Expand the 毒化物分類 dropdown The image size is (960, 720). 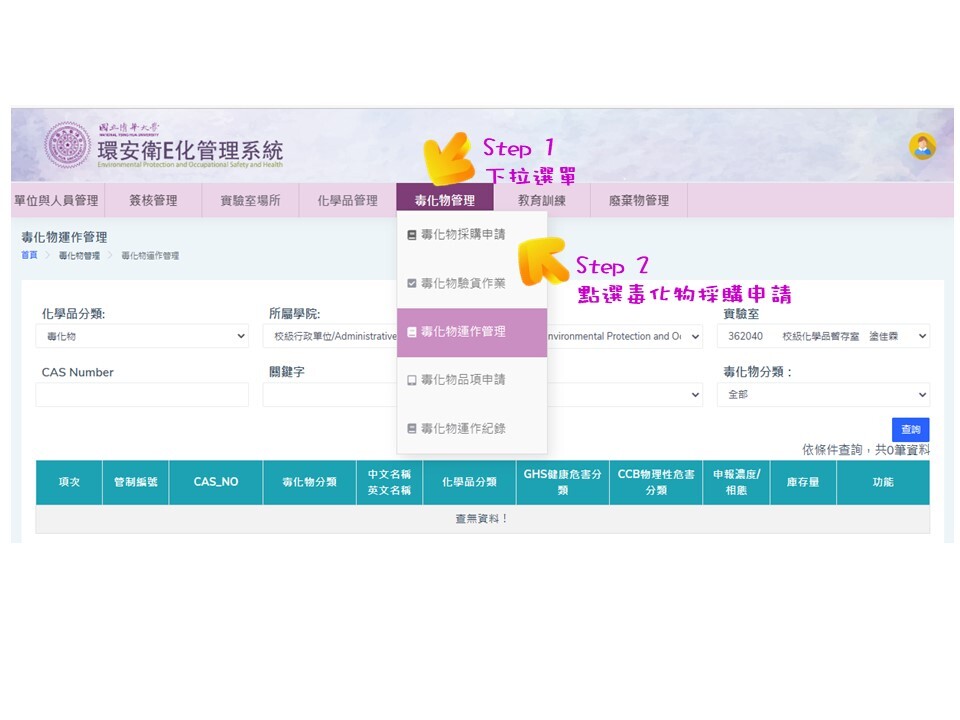[x=822, y=395]
